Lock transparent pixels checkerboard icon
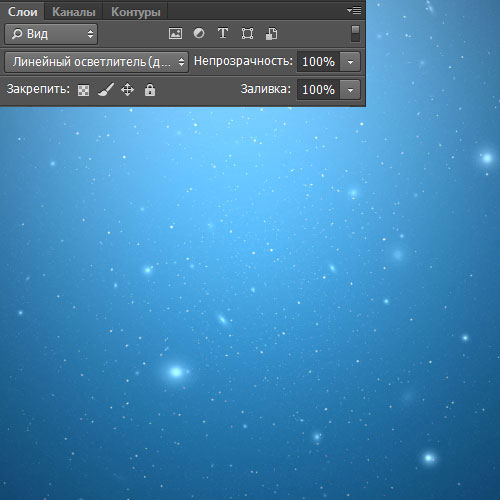Viewport: 500px width, 500px height. coord(83,90)
